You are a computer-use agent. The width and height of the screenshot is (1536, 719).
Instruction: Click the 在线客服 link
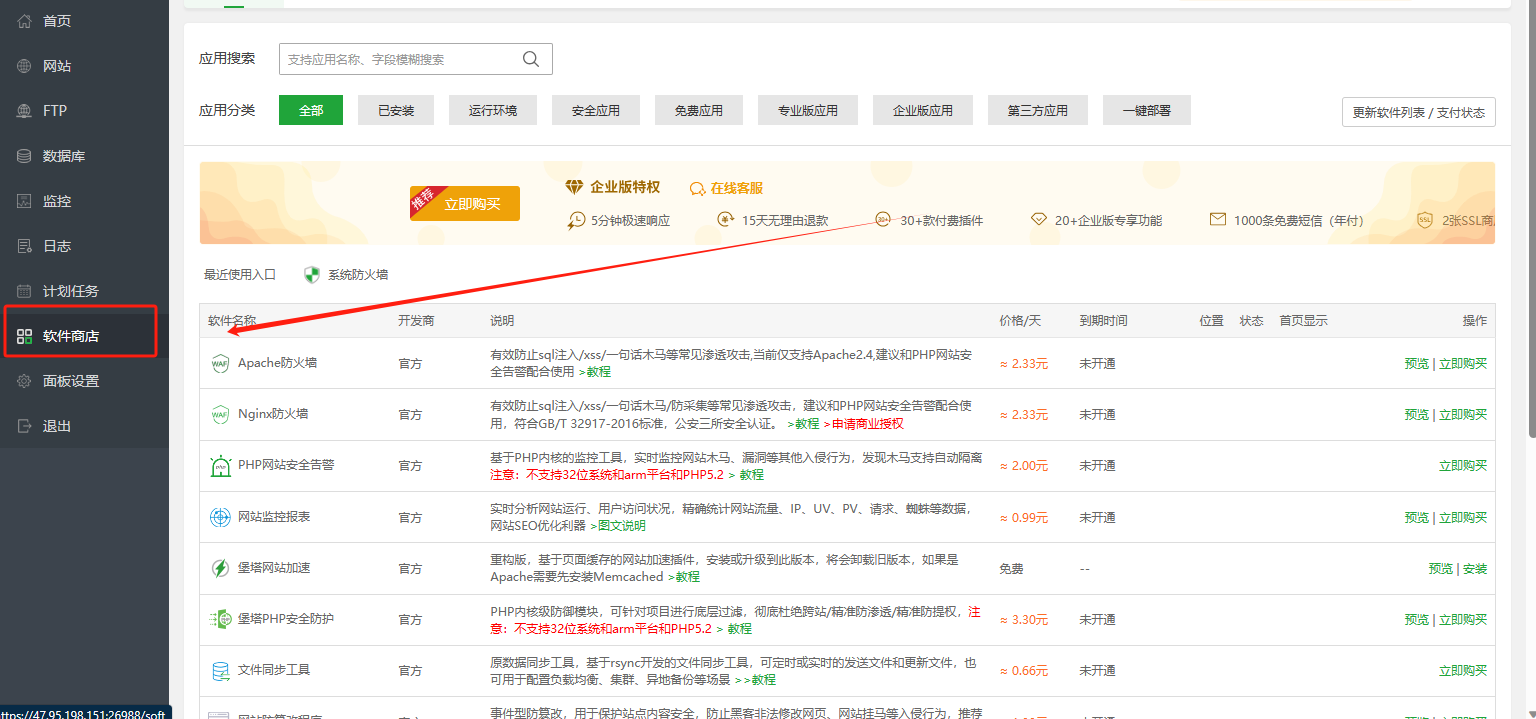[x=737, y=188]
